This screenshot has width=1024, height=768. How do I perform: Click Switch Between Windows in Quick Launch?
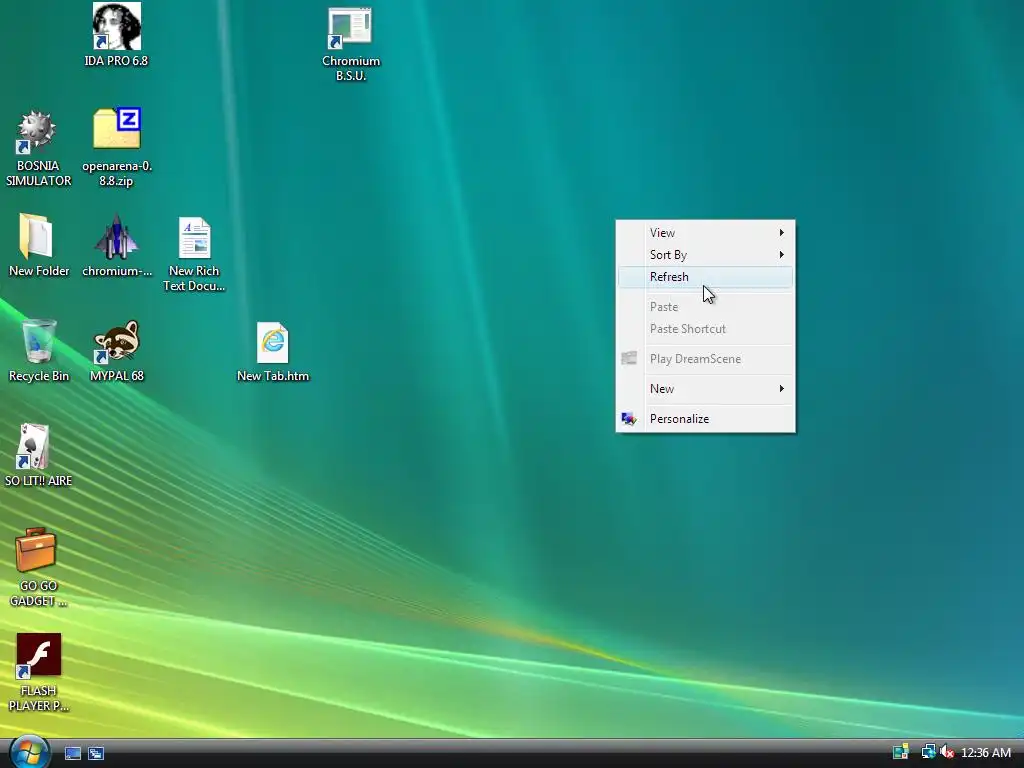(x=96, y=754)
